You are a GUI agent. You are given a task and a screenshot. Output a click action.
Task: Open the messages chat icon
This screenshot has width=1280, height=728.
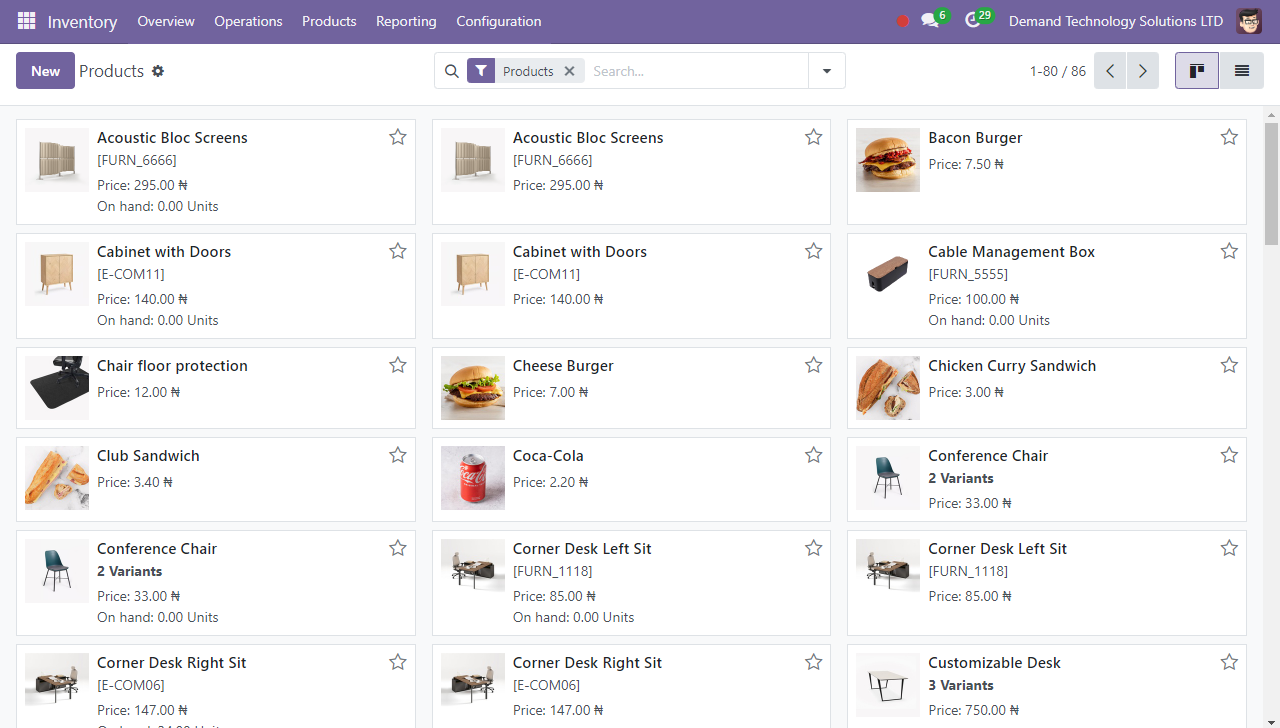coord(930,21)
